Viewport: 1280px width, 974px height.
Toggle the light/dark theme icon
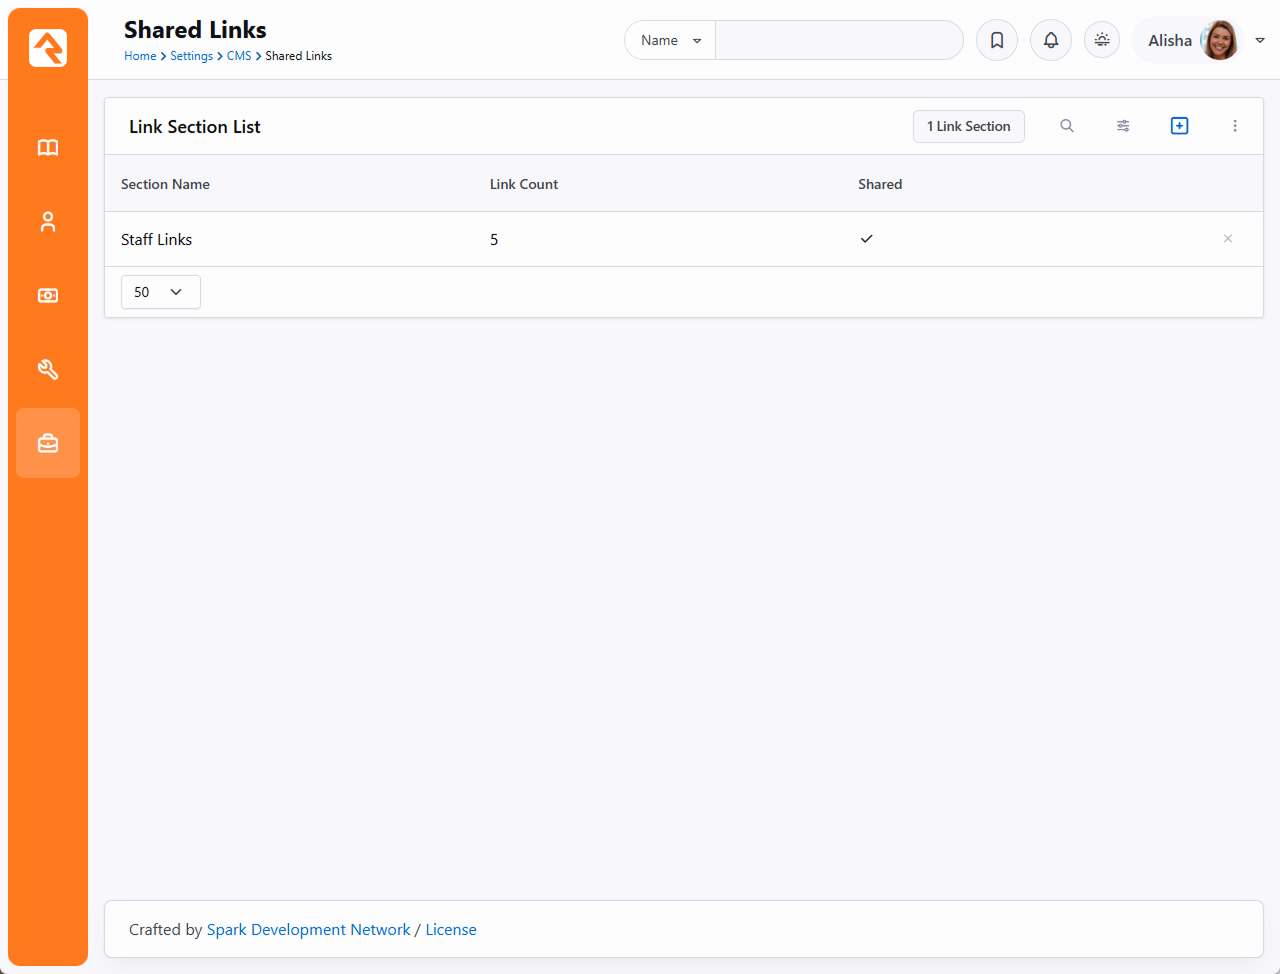pos(1102,40)
